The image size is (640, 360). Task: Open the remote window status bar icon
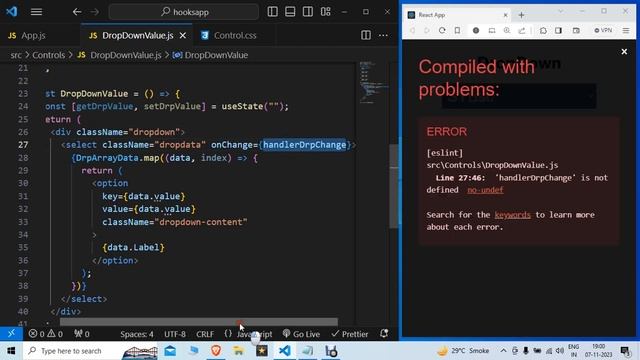click(11, 333)
